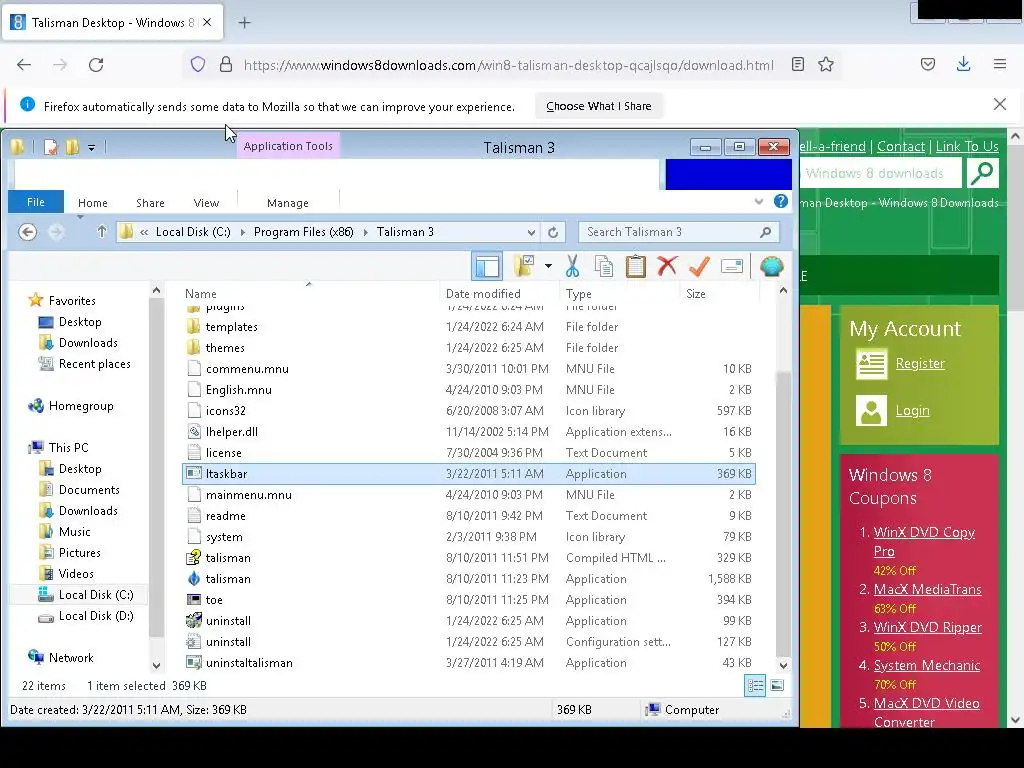Click the Search Talisman 3 field
This screenshot has width=1024, height=768.
click(679, 232)
